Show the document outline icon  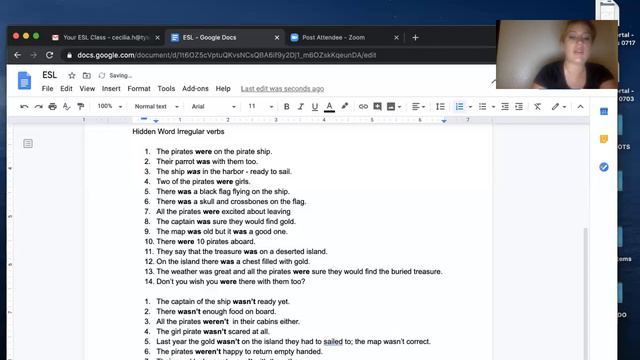28,143
